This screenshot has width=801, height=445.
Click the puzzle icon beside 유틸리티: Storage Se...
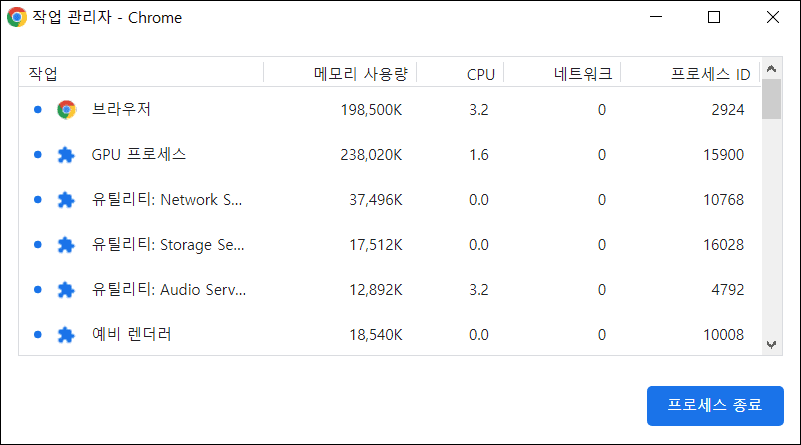click(x=66, y=245)
